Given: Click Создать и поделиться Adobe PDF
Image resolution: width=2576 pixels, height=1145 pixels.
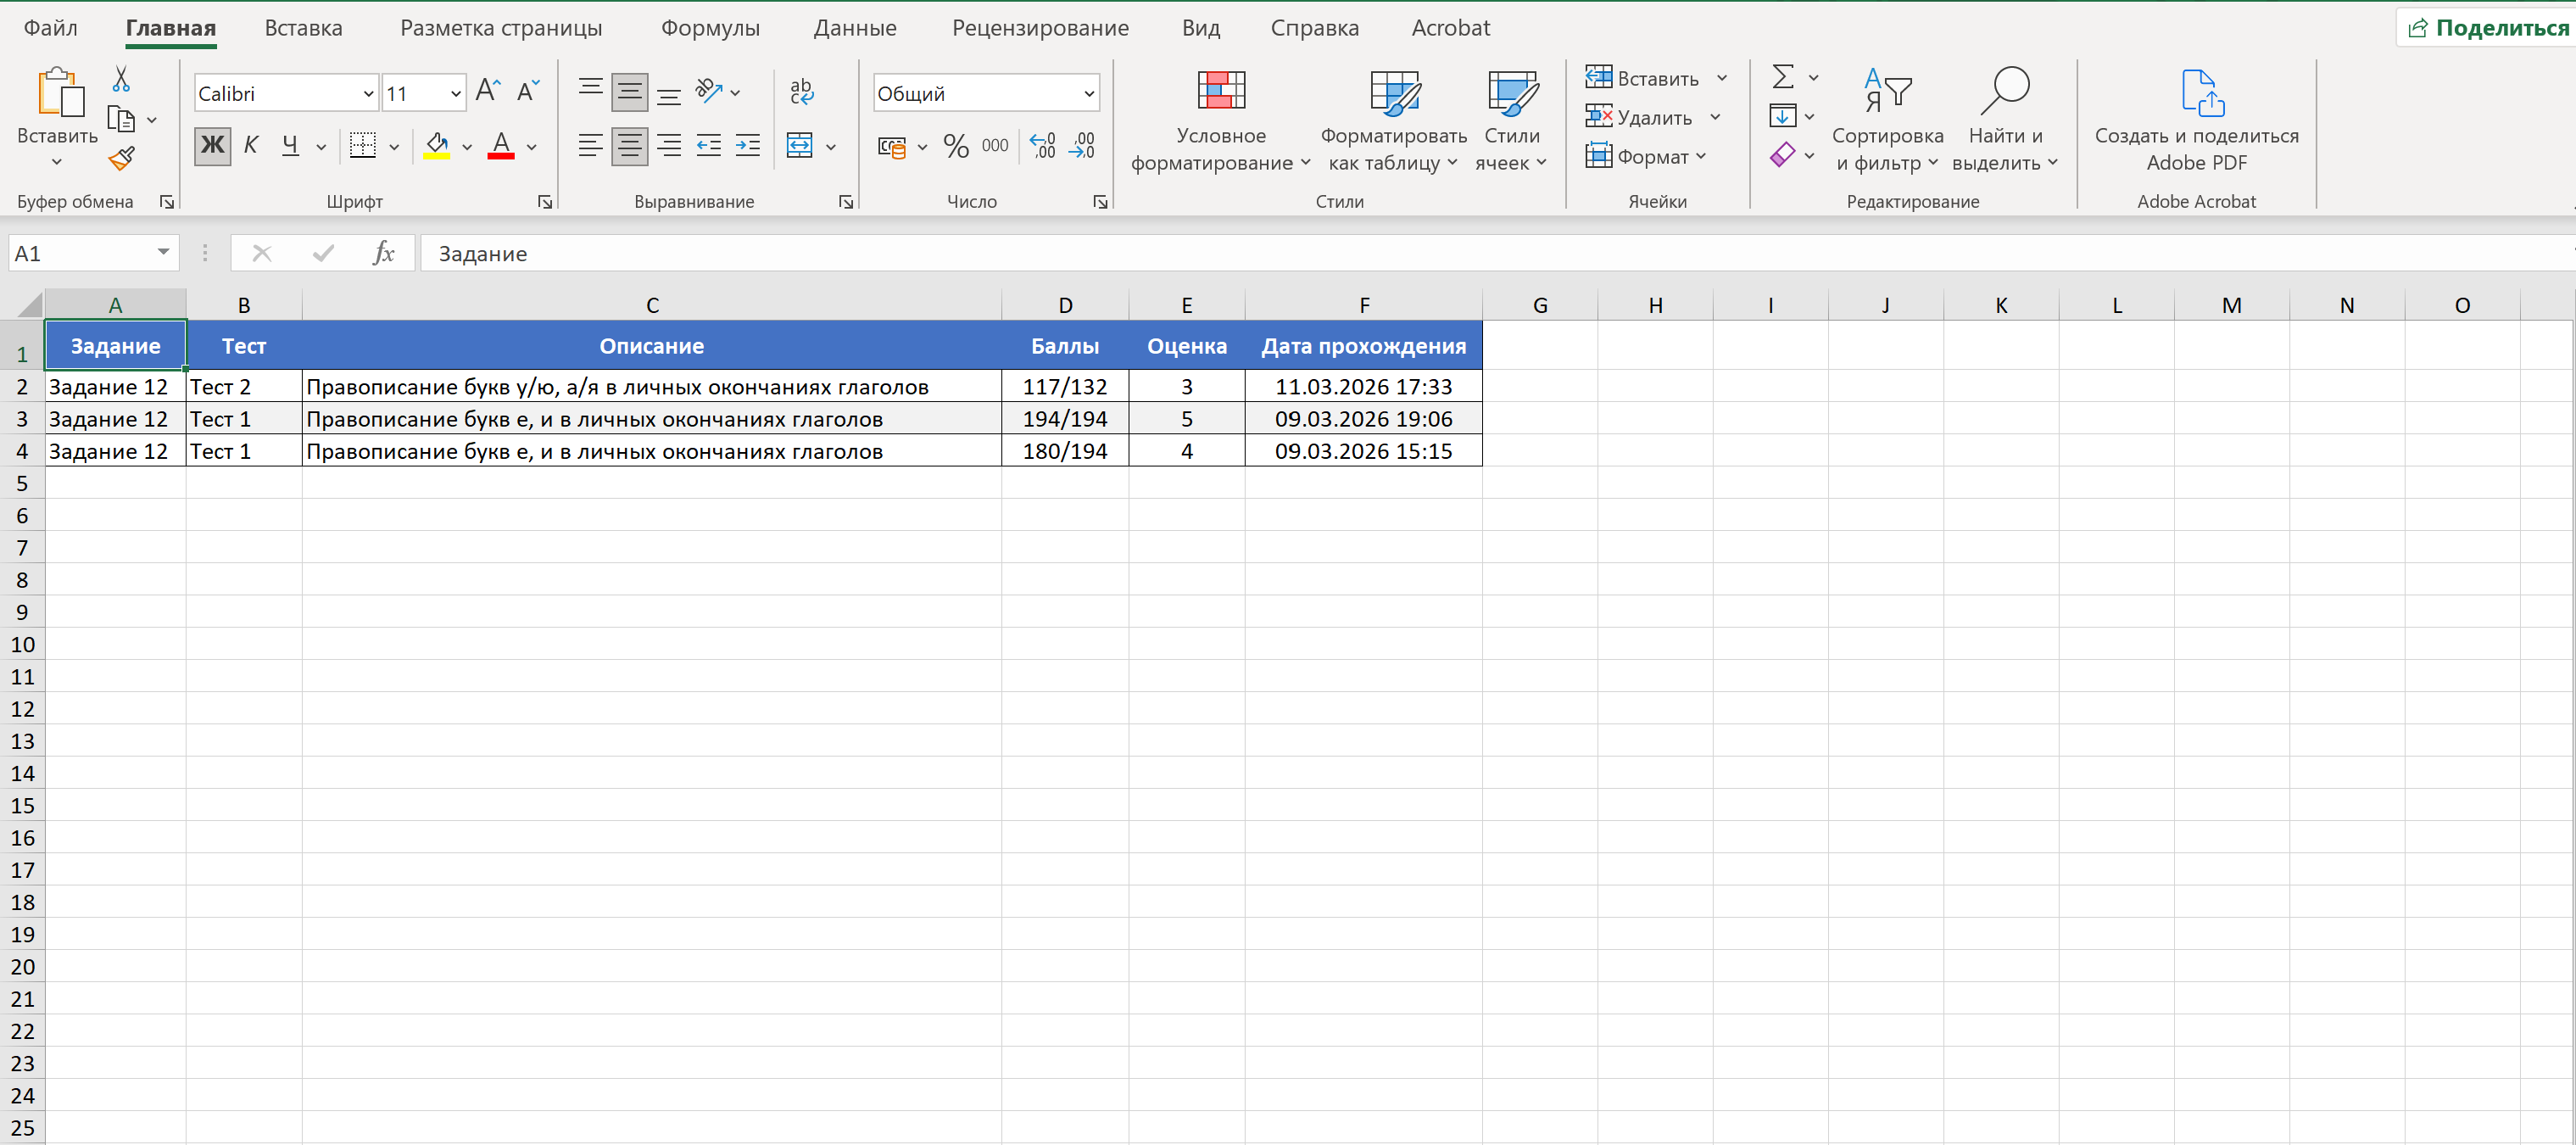Looking at the screenshot, I should [x=2196, y=121].
